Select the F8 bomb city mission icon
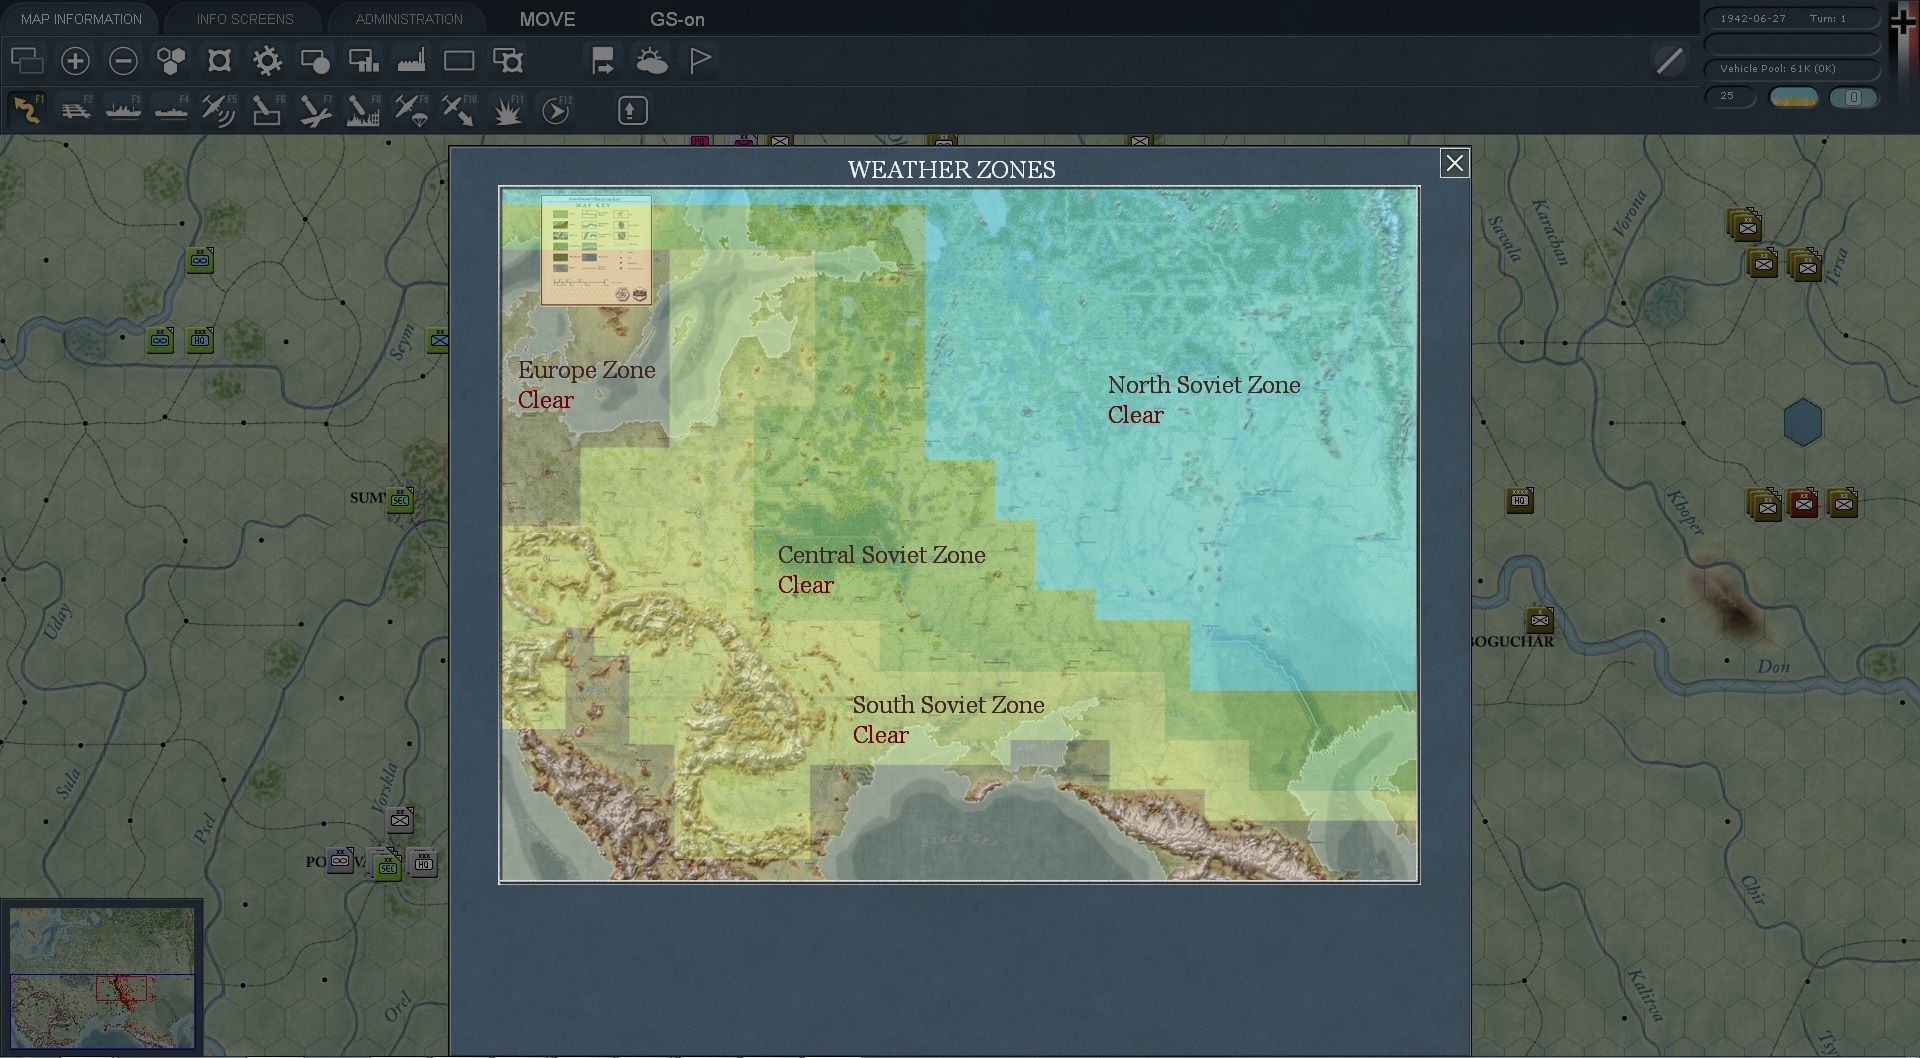1920x1058 pixels. click(362, 110)
